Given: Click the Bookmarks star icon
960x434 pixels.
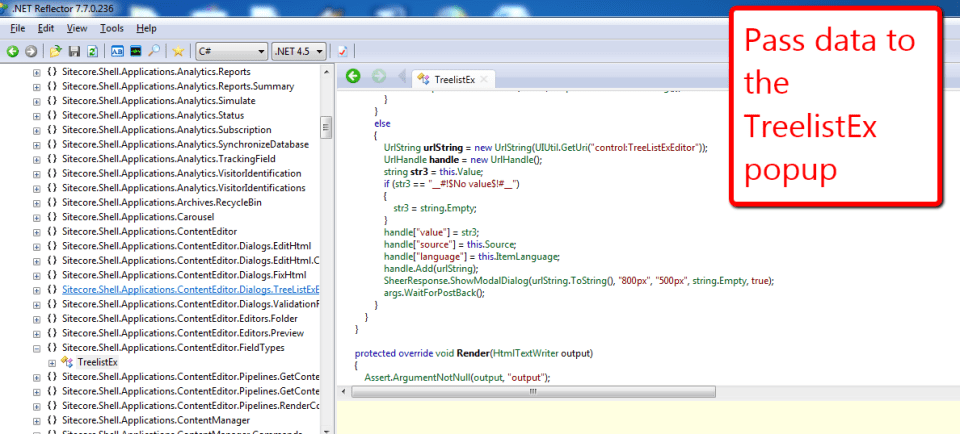Looking at the screenshot, I should 178,50.
